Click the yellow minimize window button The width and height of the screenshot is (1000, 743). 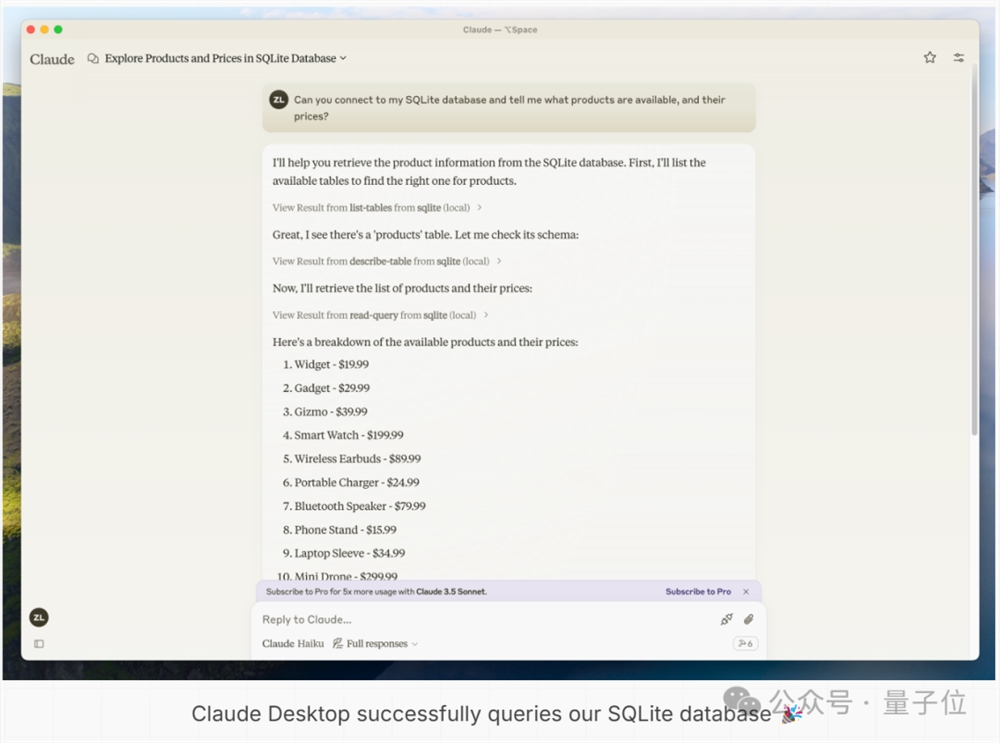click(44, 29)
